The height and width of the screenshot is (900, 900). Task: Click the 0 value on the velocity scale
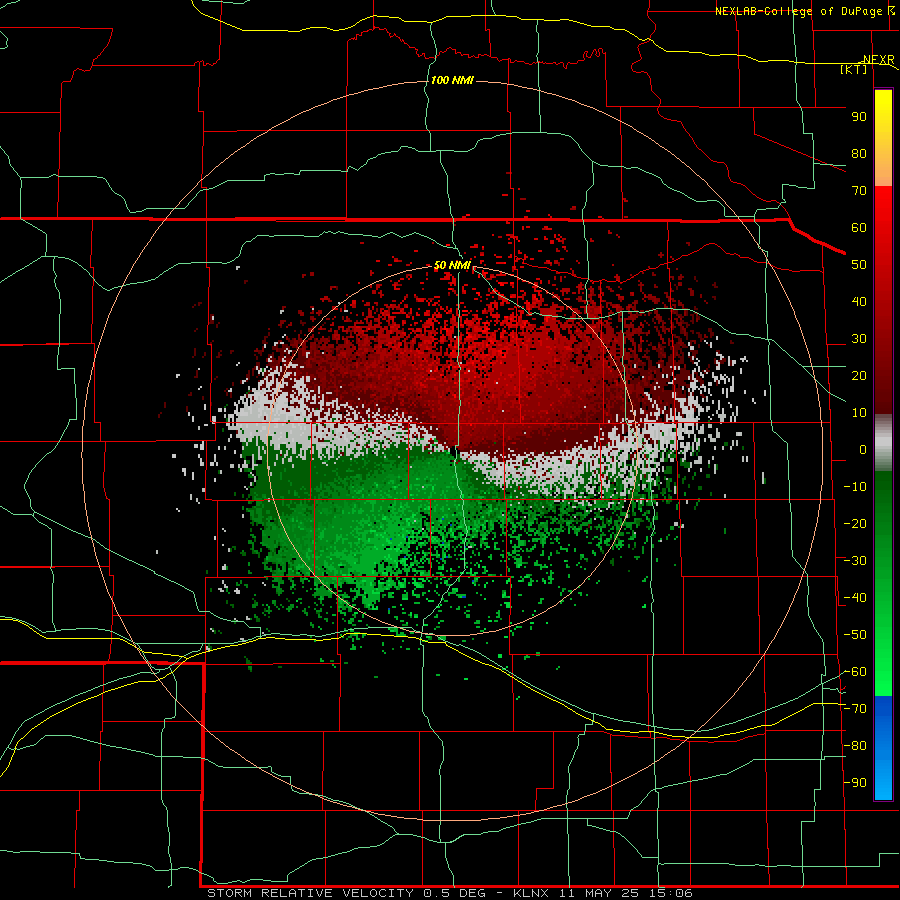click(x=863, y=450)
